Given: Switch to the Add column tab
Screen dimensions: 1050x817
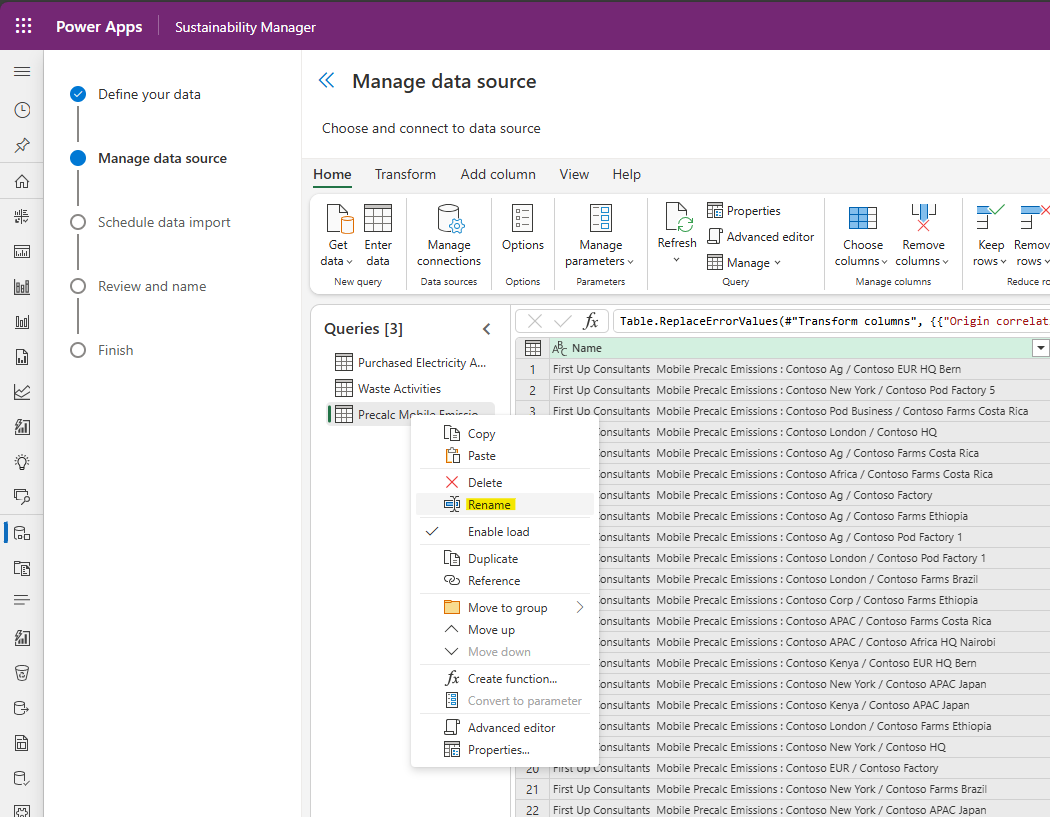Looking at the screenshot, I should click(x=498, y=174).
